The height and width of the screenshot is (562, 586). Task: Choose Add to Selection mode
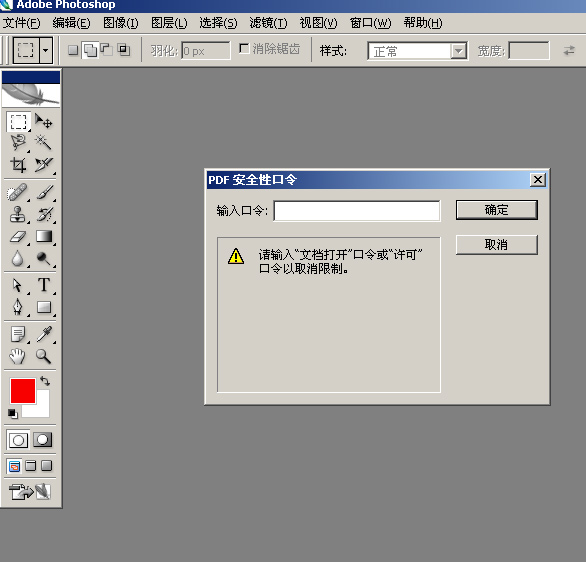point(90,50)
